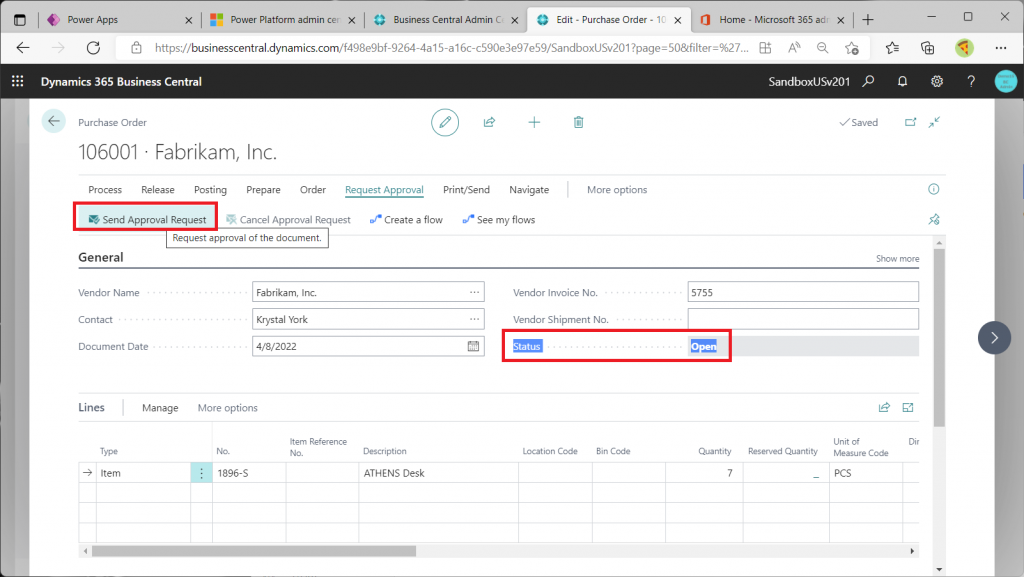
Task: Open the FactBox info pane icon
Action: 934,189
